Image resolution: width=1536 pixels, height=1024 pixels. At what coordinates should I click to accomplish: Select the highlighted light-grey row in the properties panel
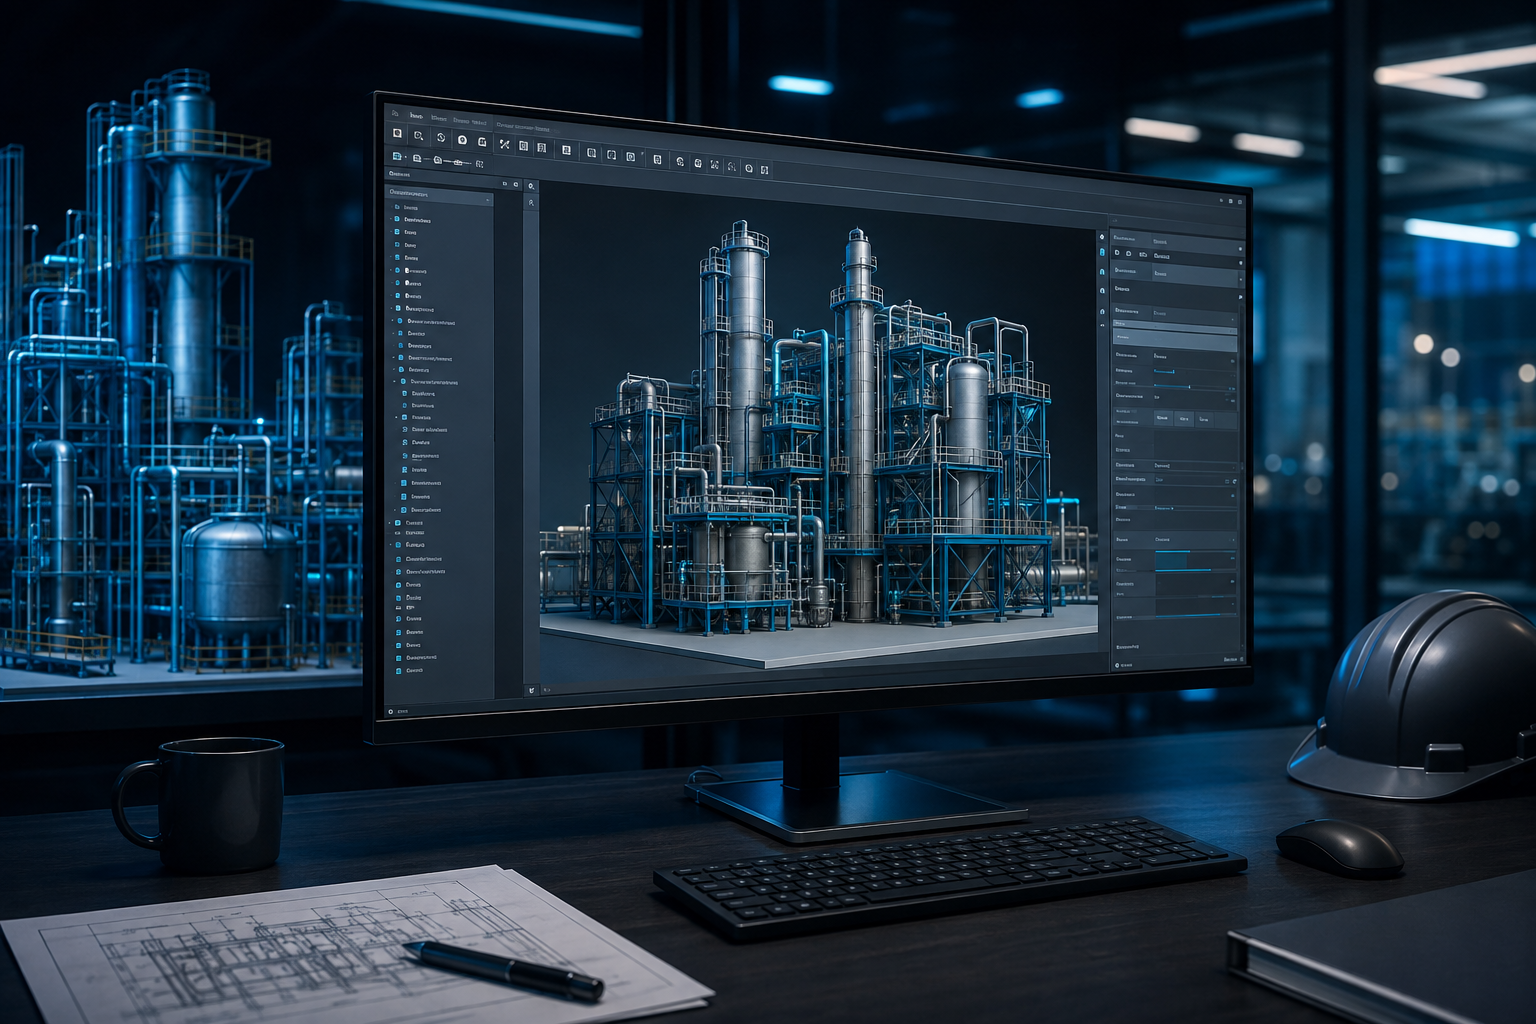point(1175,340)
